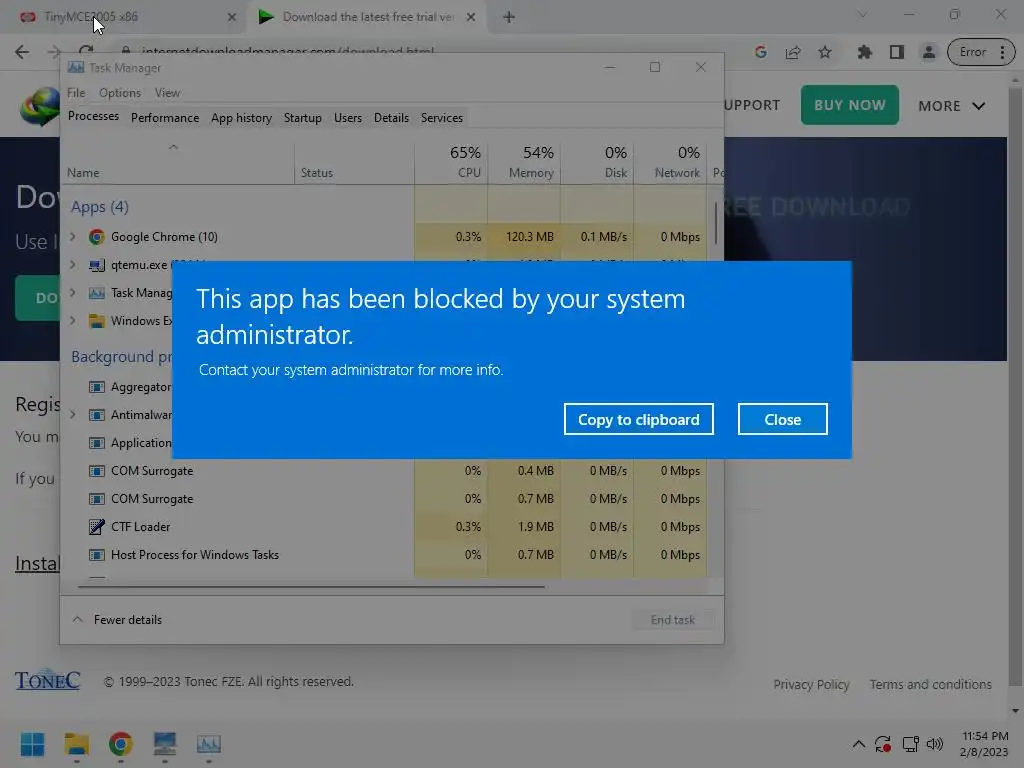The height and width of the screenshot is (768, 1024).
Task: Click Chrome back arrow
Action: coord(22,52)
